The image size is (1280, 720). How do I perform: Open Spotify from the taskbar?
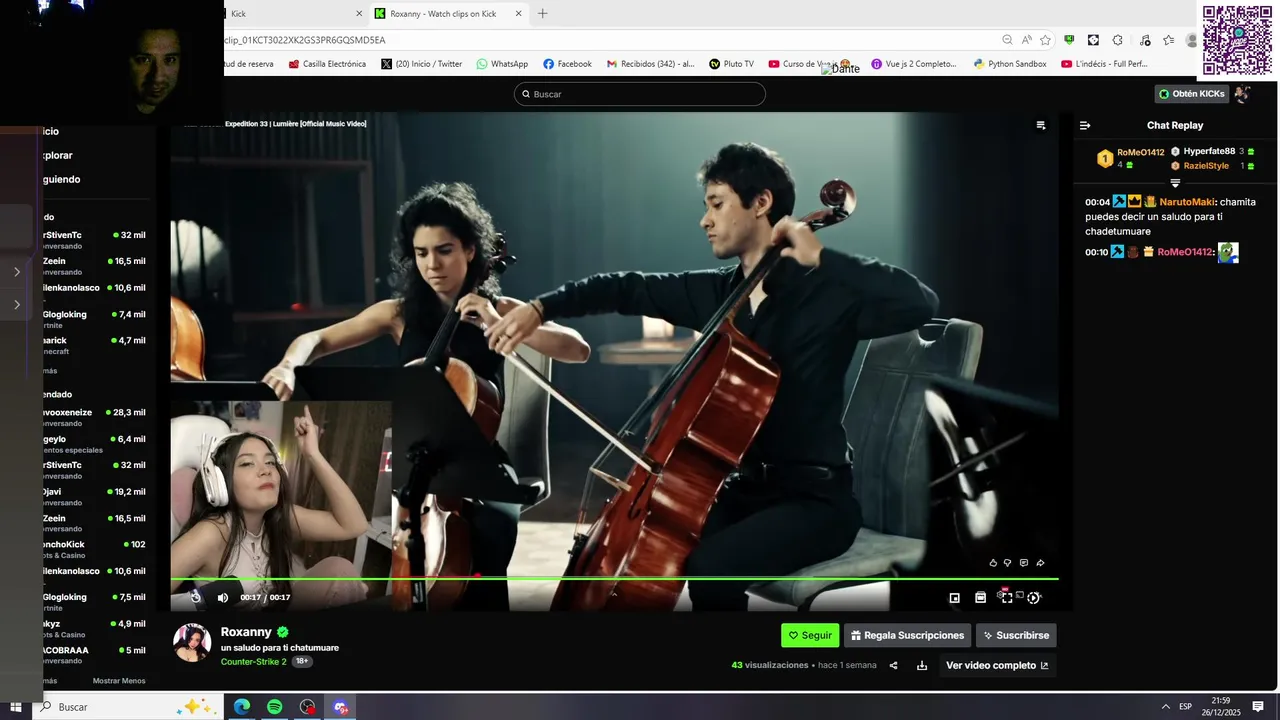275,707
